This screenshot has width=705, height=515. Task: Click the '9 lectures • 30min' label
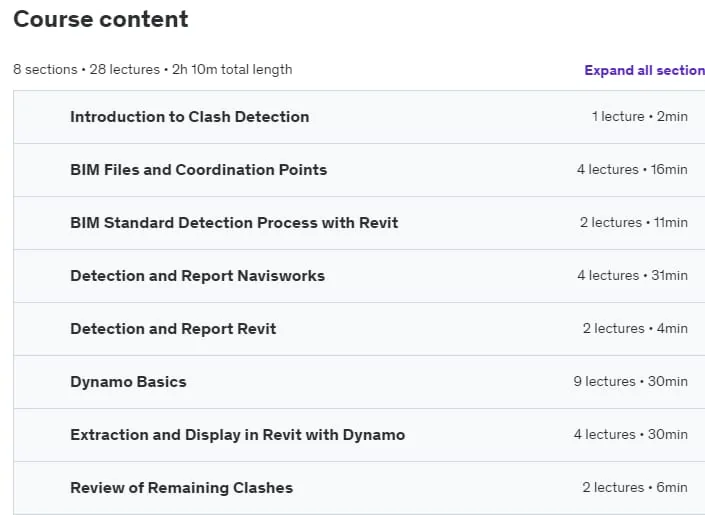tap(630, 382)
